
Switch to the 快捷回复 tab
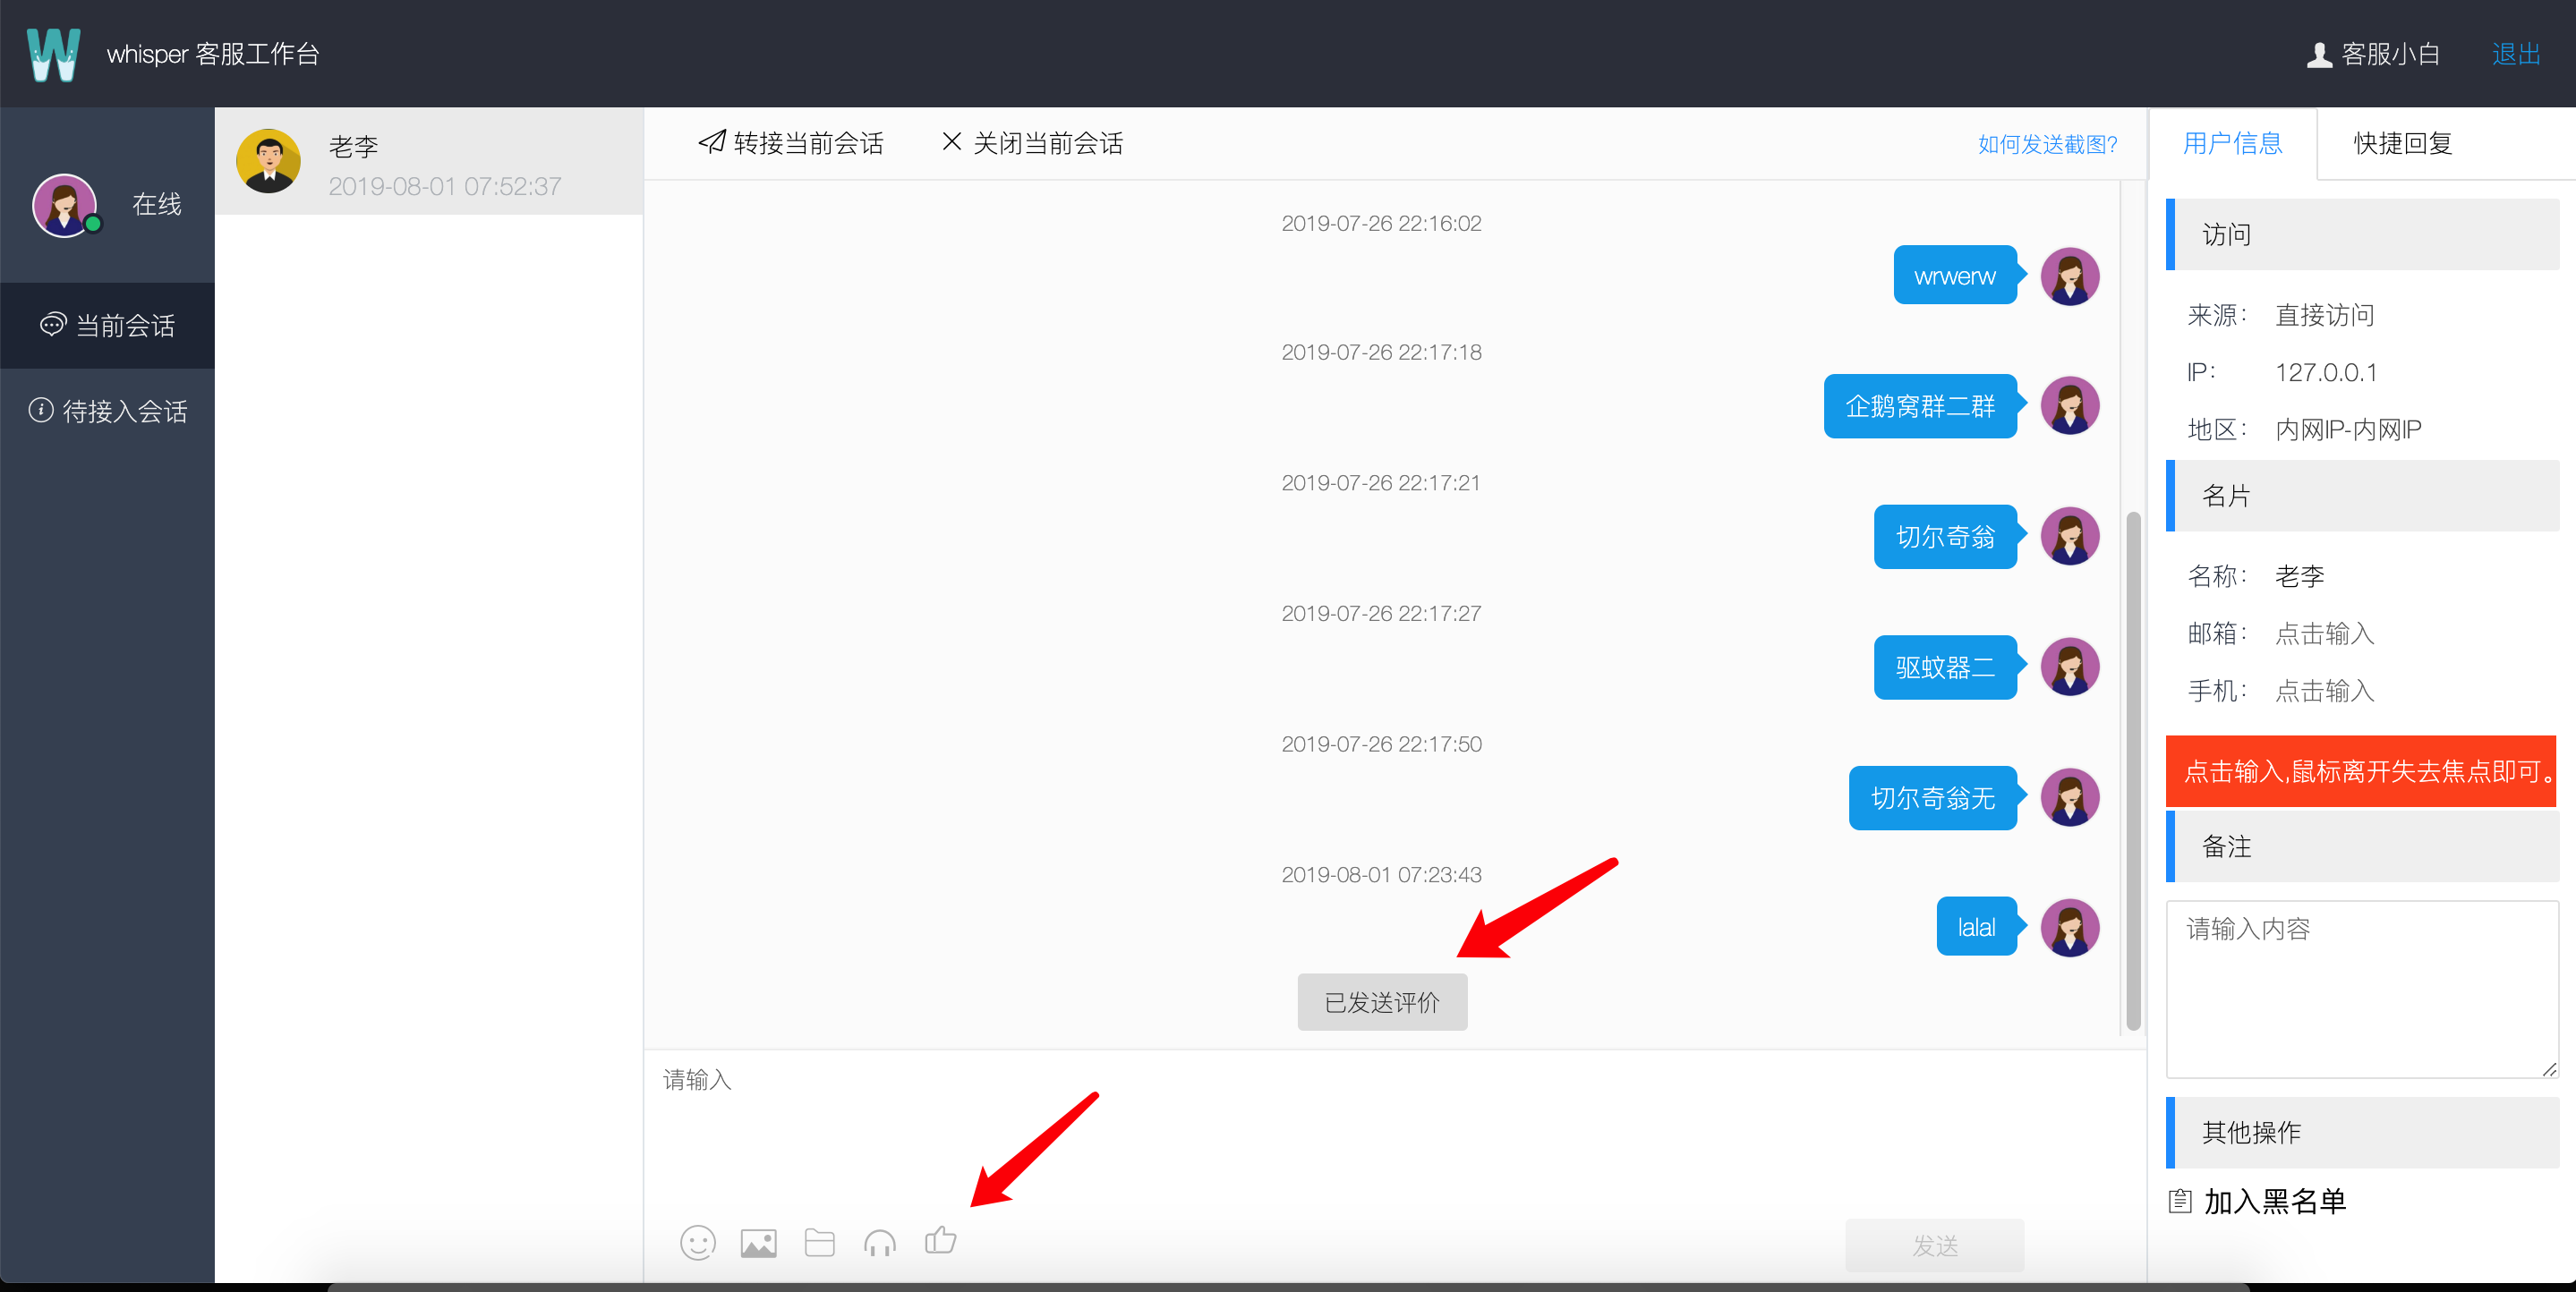click(2402, 143)
